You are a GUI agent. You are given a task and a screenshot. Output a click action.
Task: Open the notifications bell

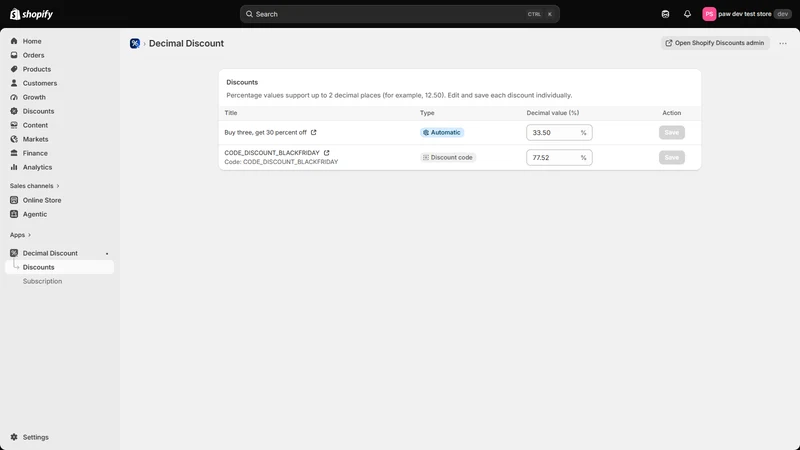pos(687,14)
